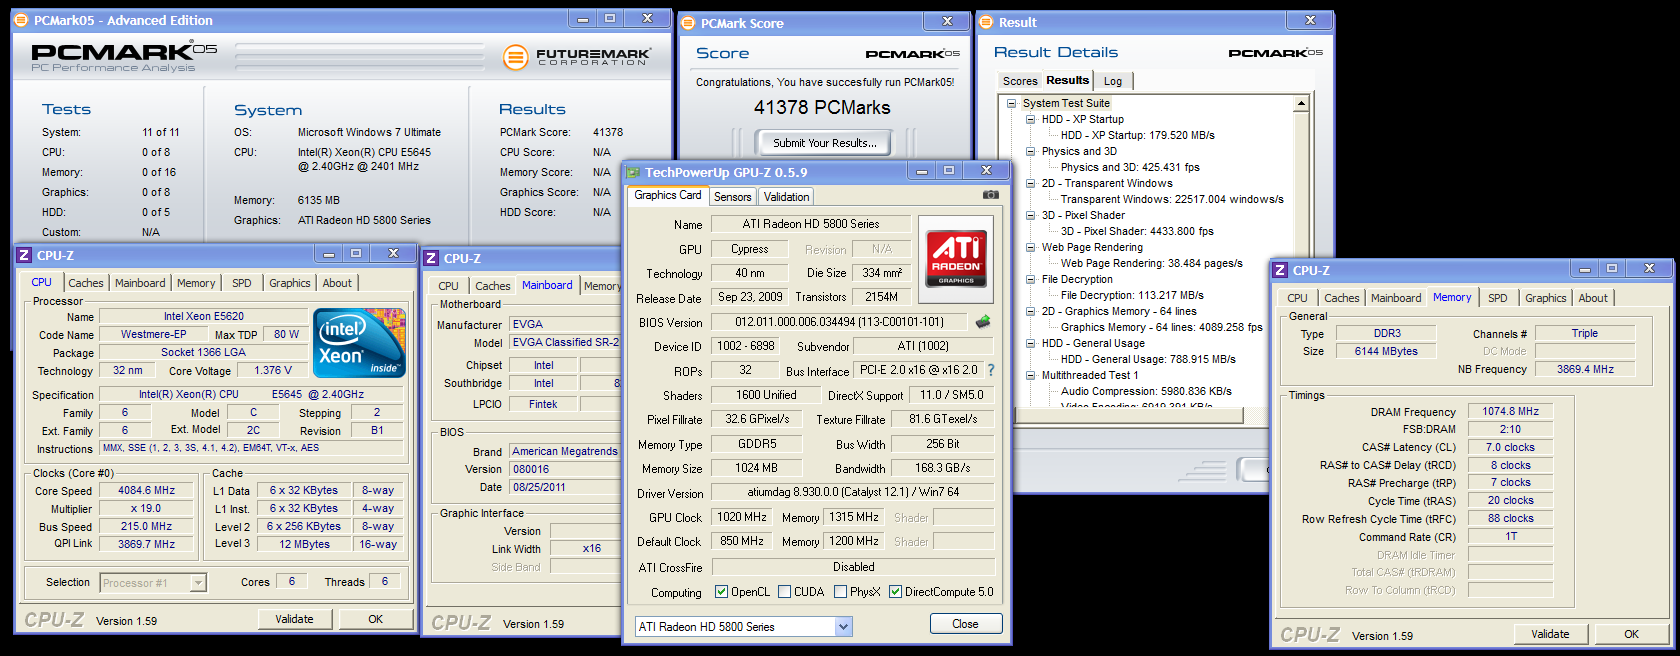Select the Physics and 3D: 425.431 fps row
The width and height of the screenshot is (1680, 656).
[x=1130, y=167]
